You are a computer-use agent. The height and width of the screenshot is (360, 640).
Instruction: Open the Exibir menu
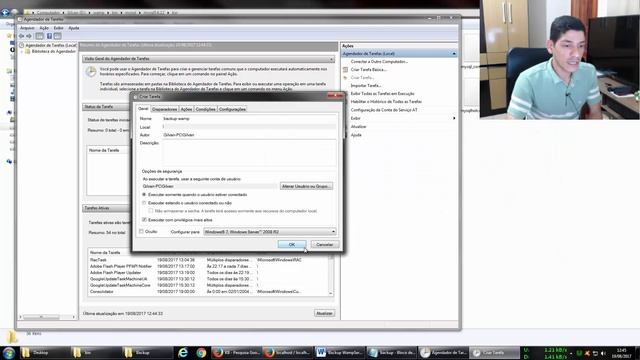point(58,28)
